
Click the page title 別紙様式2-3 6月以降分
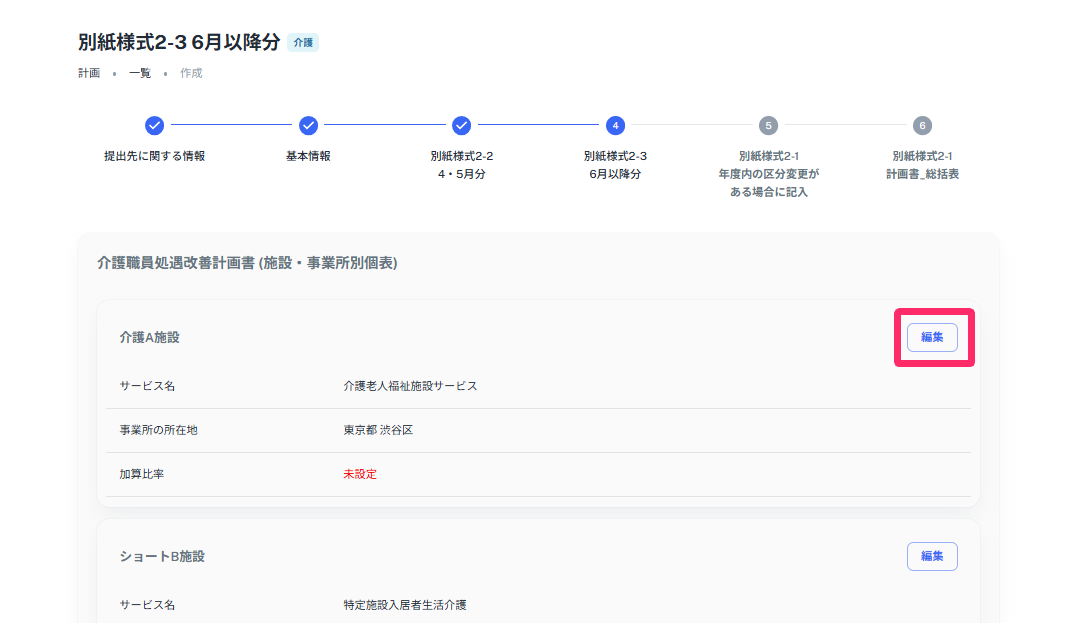coord(179,42)
